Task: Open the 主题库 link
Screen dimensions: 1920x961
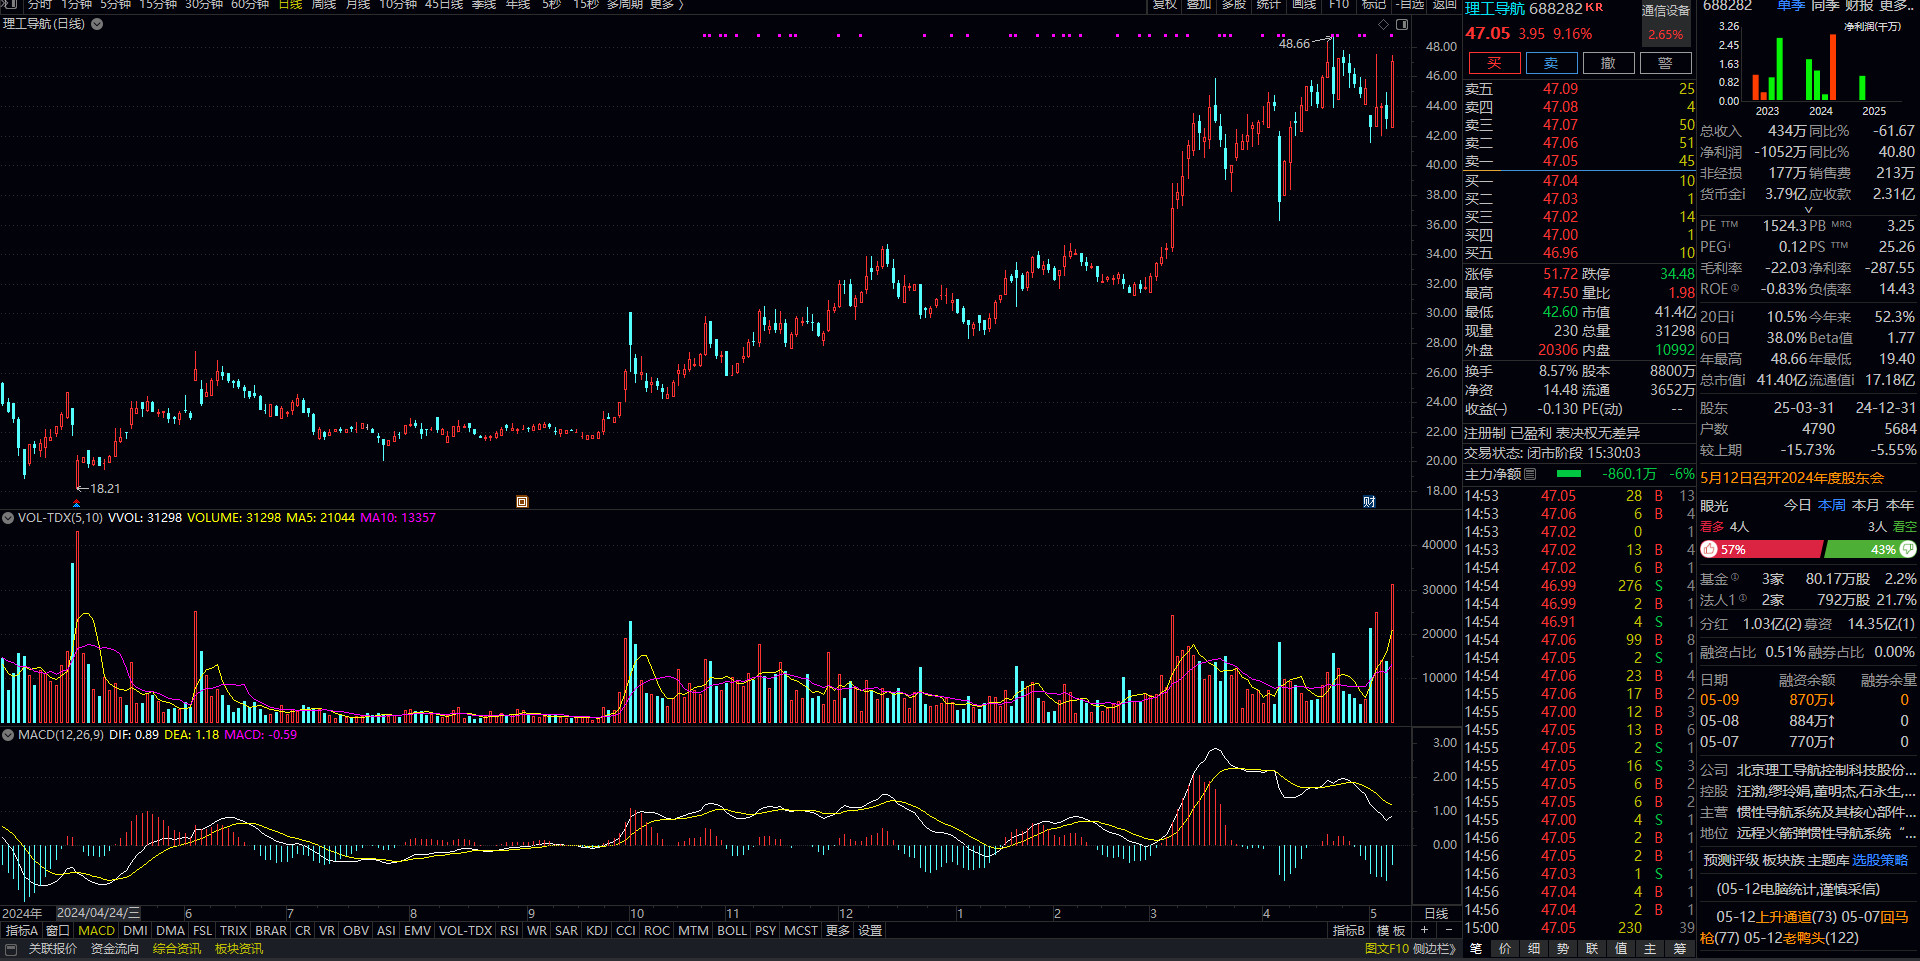Action: (1828, 860)
